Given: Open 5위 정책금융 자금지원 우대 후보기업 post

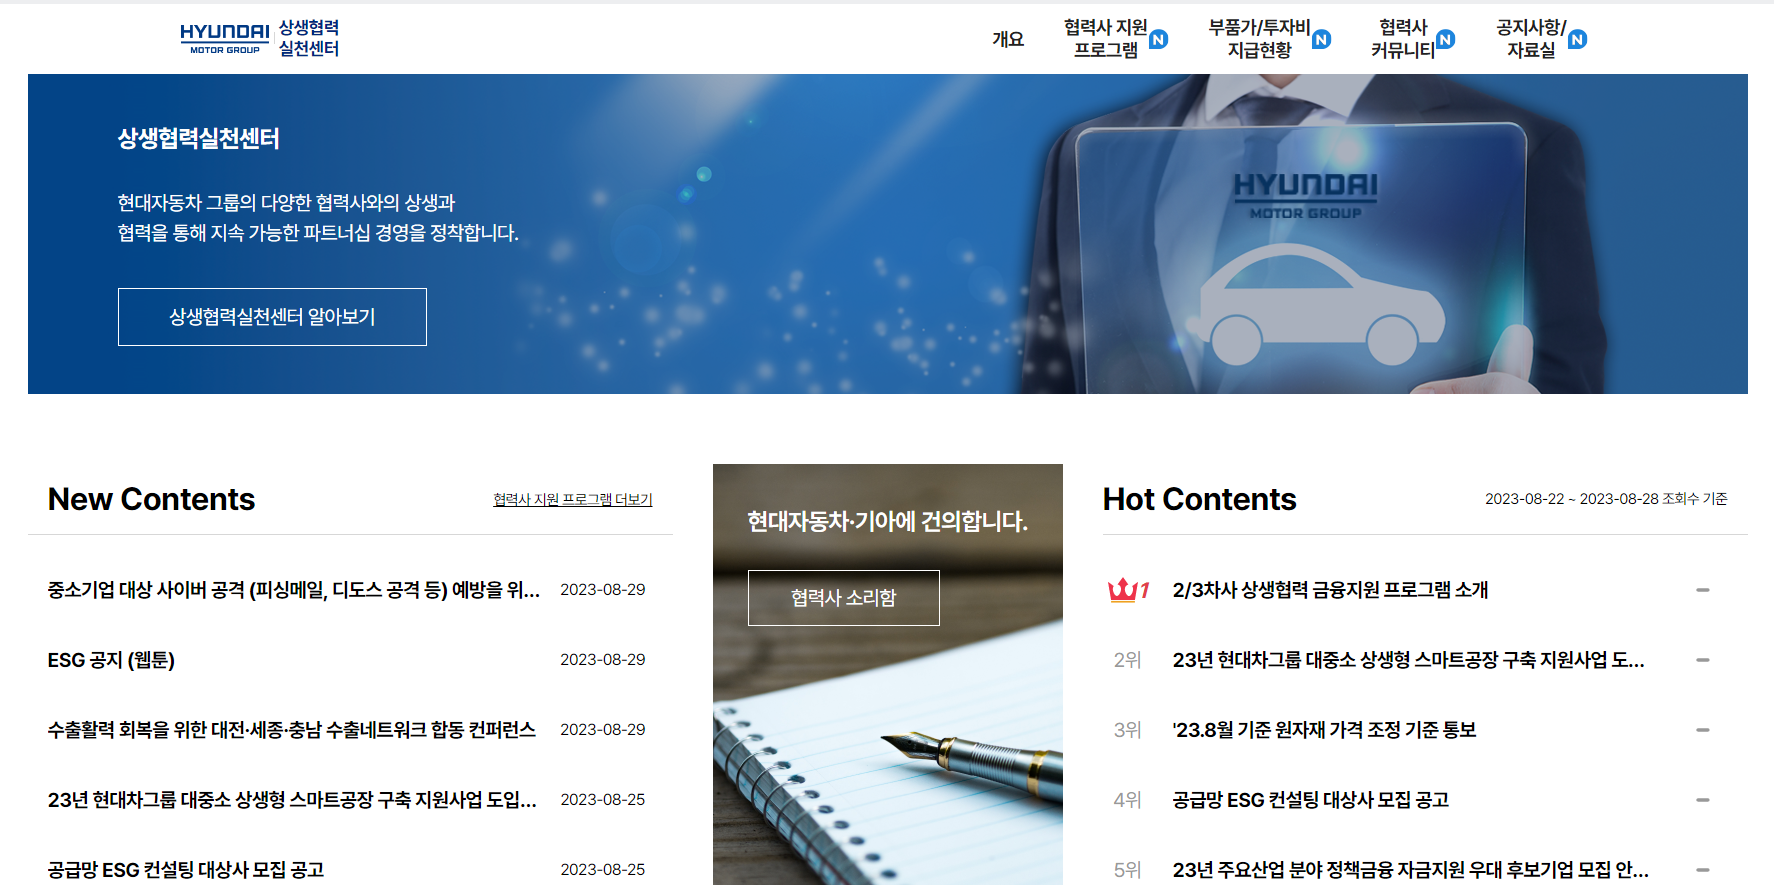Looking at the screenshot, I should (1410, 870).
